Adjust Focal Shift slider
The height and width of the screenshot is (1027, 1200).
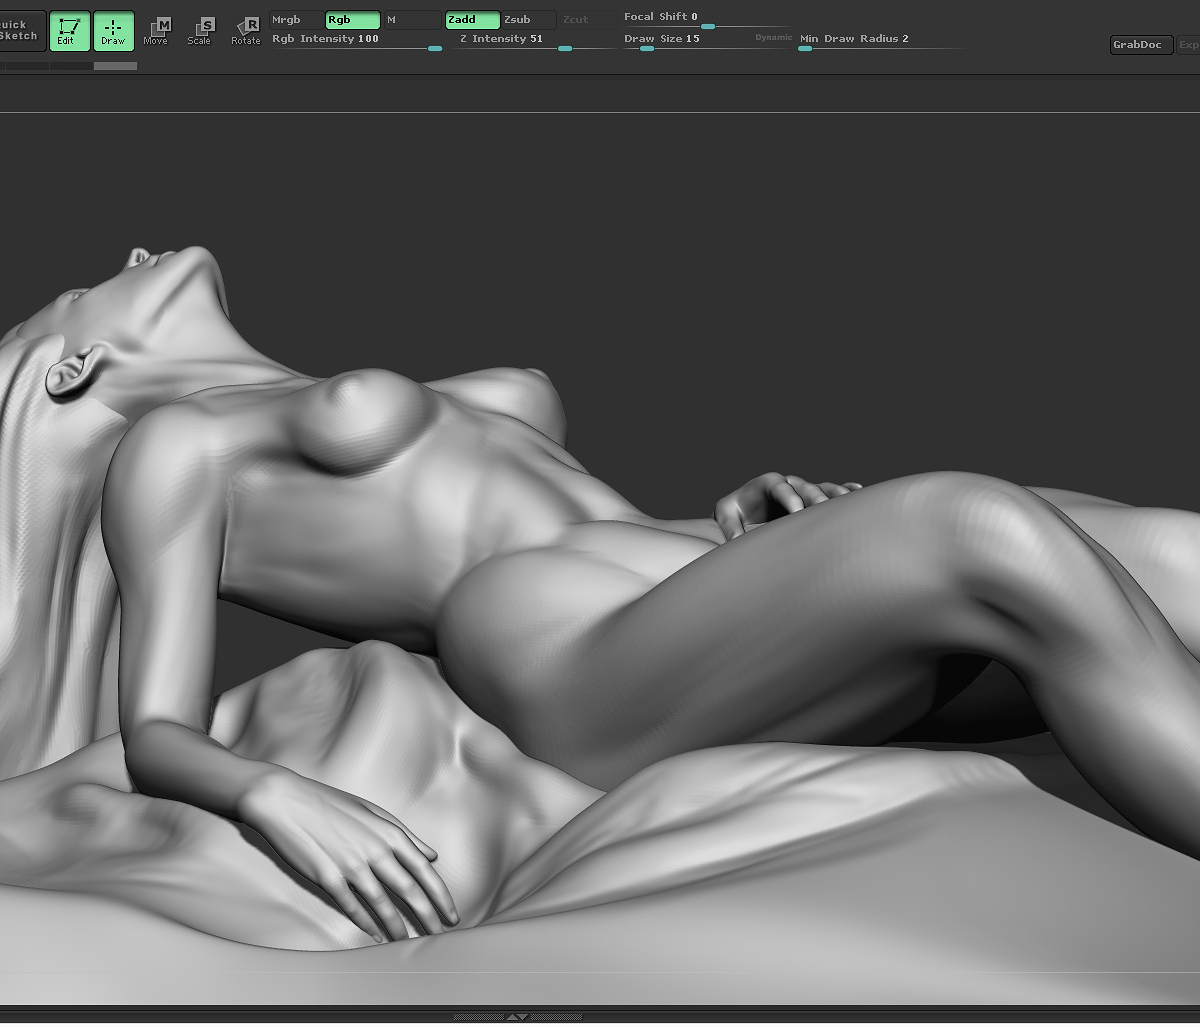[706, 19]
